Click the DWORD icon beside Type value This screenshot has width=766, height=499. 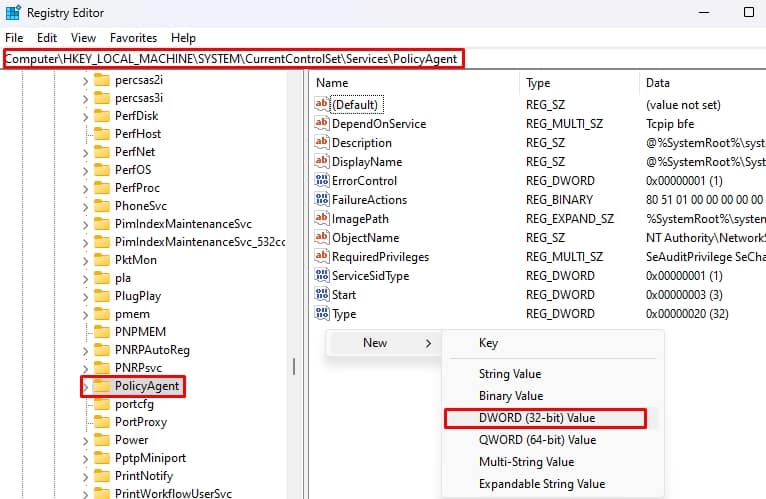click(x=321, y=313)
